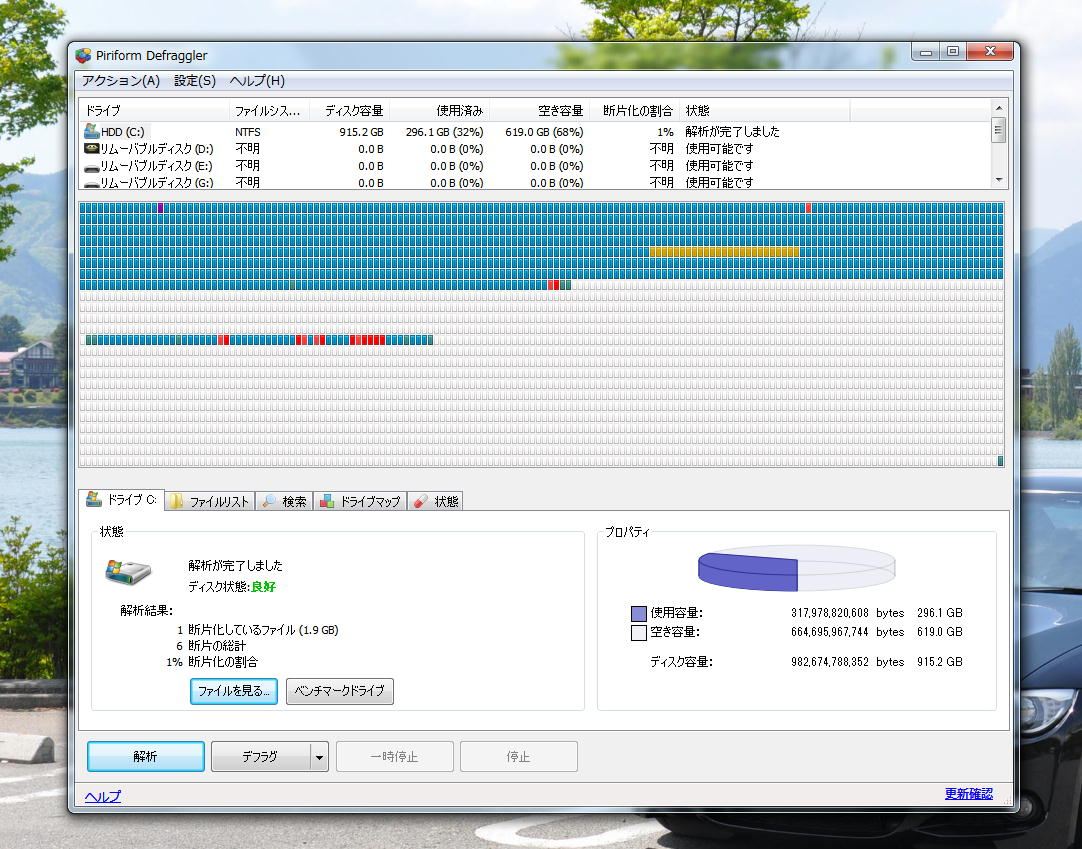The width and height of the screenshot is (1082, 849).
Task: Click the NTFS file system cell
Action: click(x=248, y=132)
